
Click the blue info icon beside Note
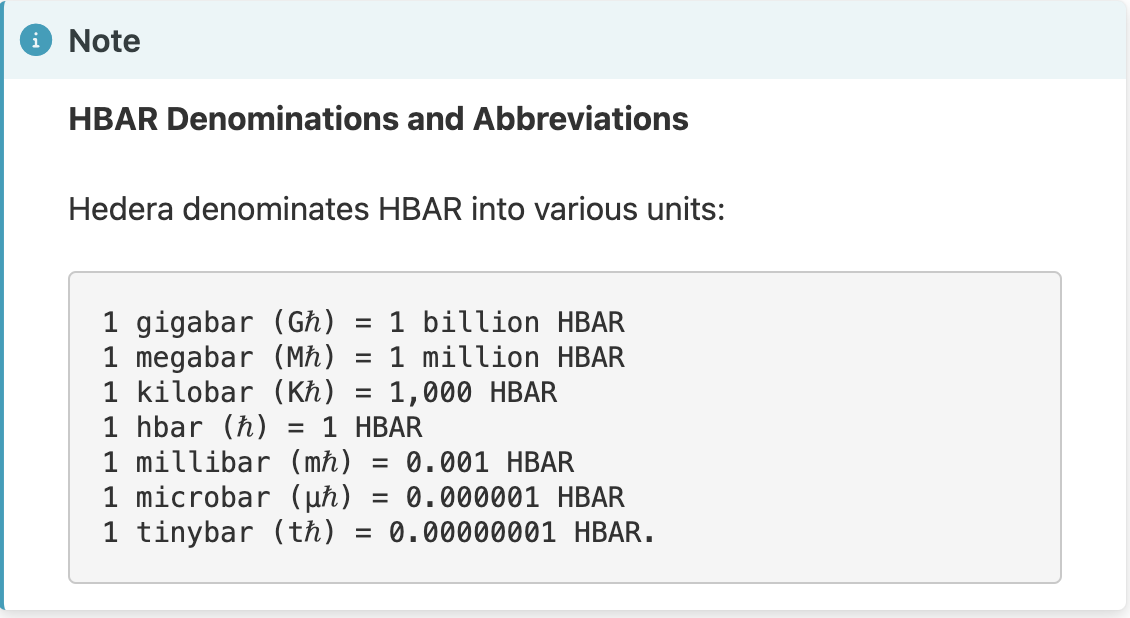(x=36, y=40)
